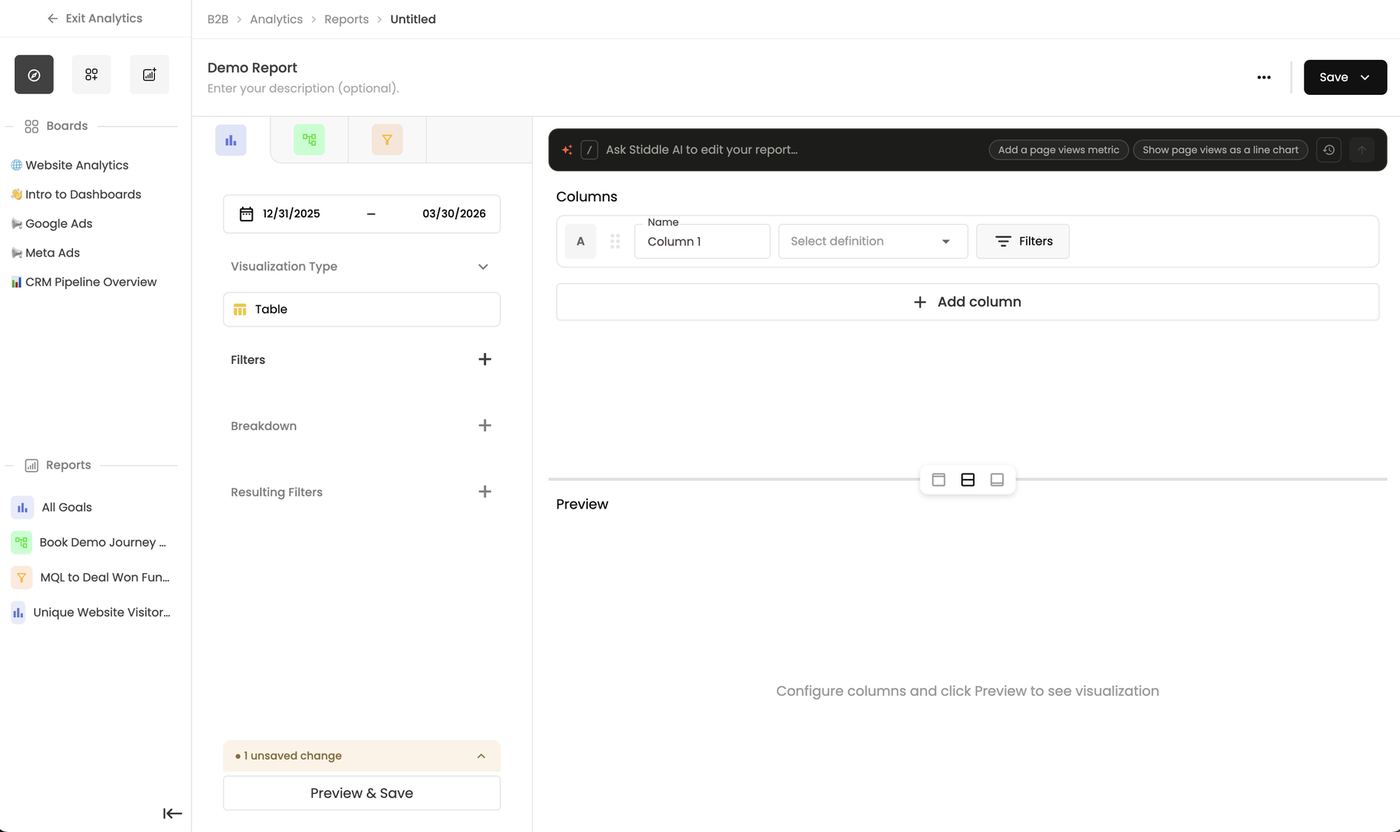Click the Preview & Save button

pyautogui.click(x=361, y=793)
